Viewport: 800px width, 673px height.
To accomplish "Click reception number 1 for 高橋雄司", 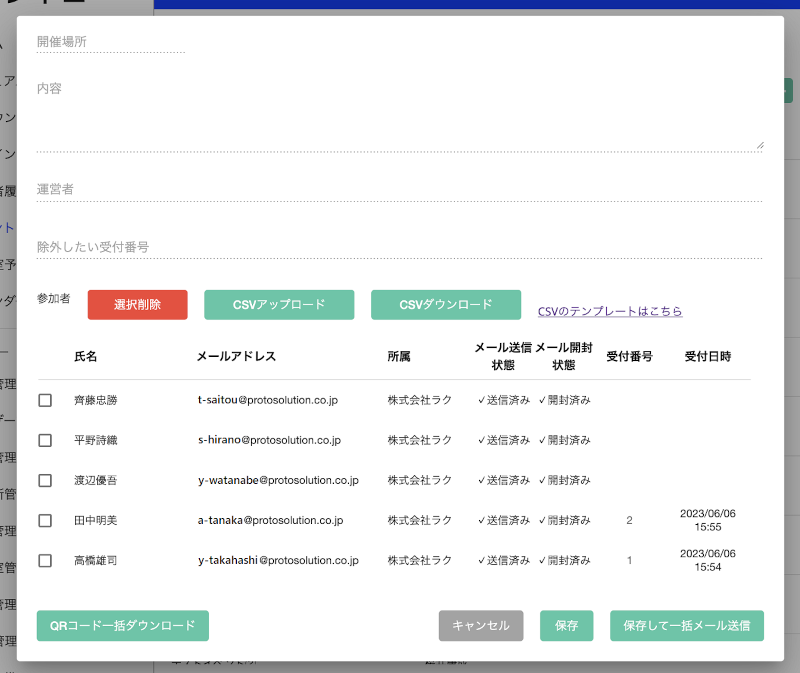I will point(629,561).
